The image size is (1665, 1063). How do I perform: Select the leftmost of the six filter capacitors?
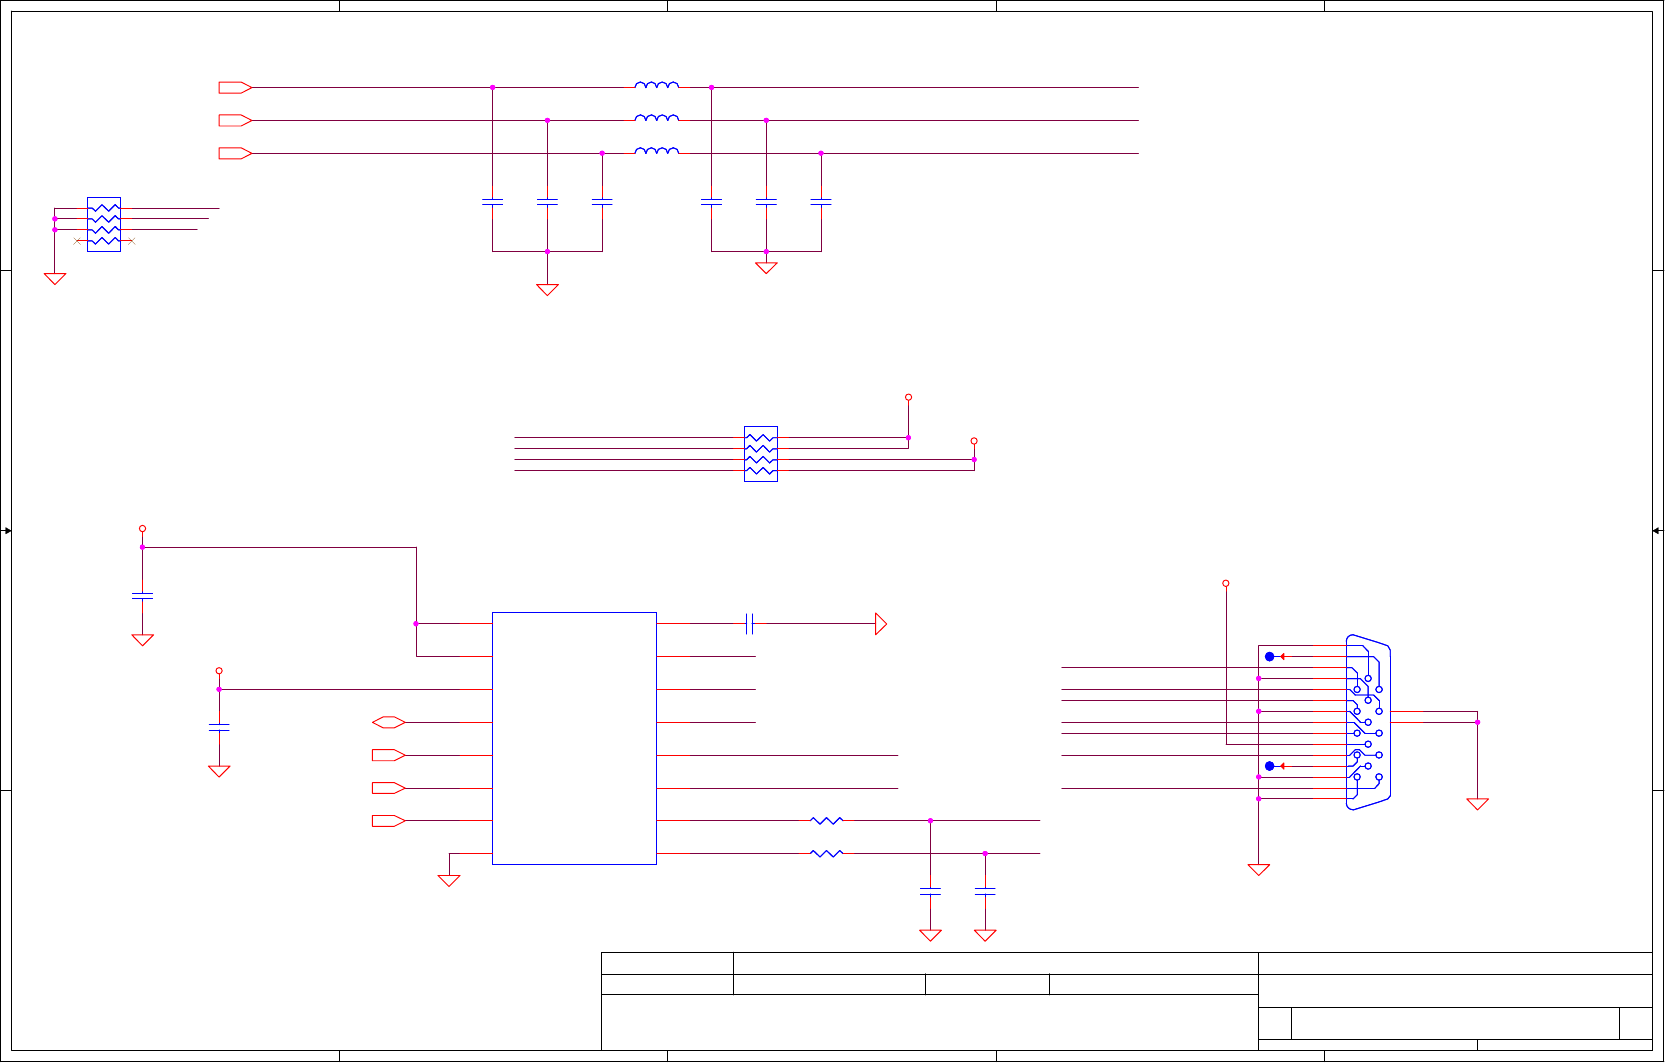coord(492,203)
